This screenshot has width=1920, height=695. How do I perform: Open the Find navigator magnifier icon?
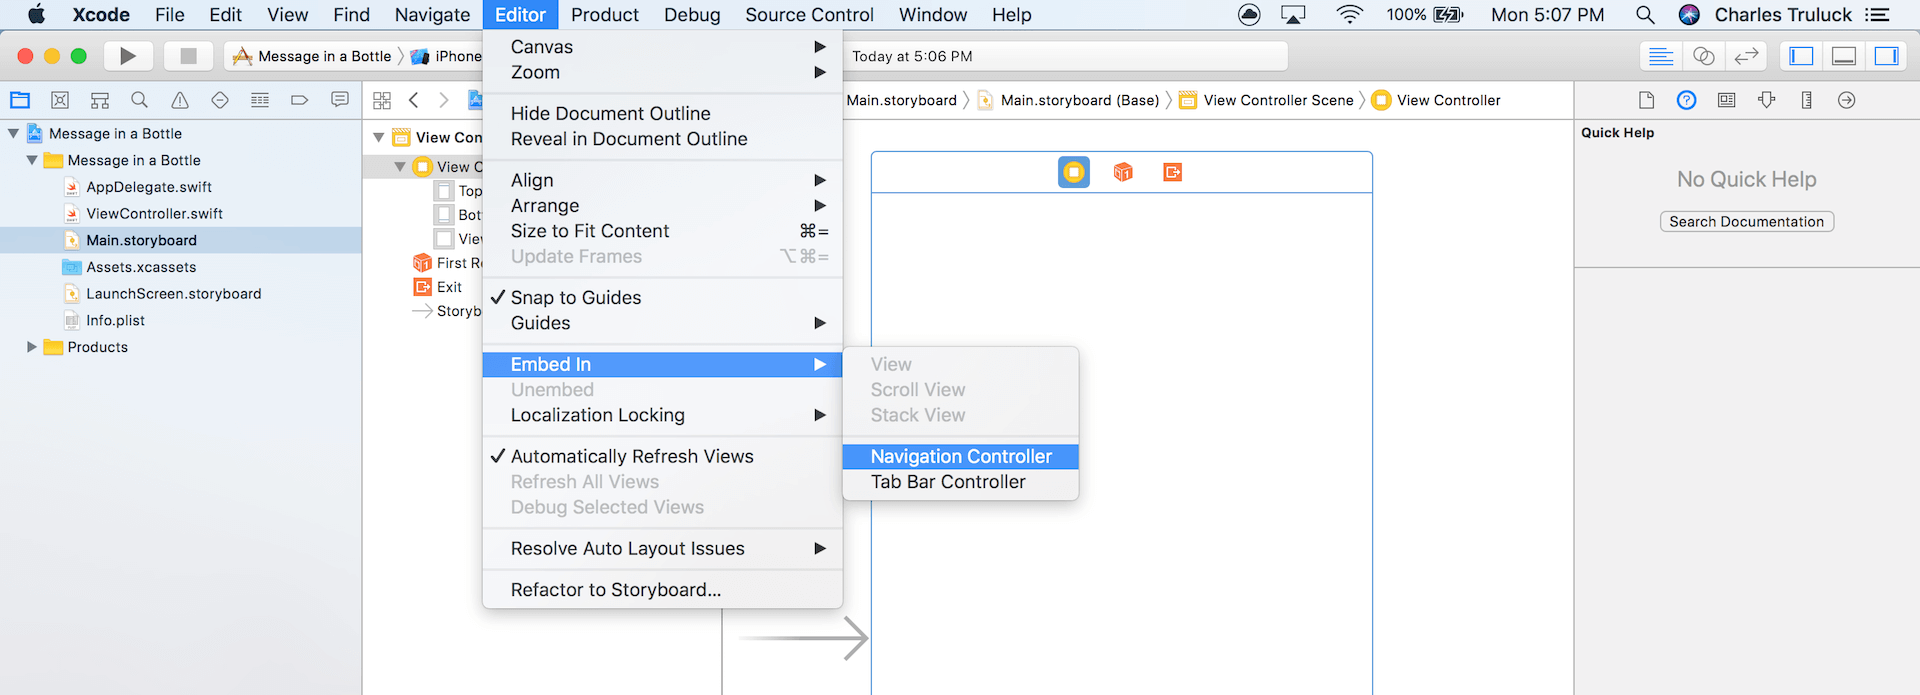[140, 100]
